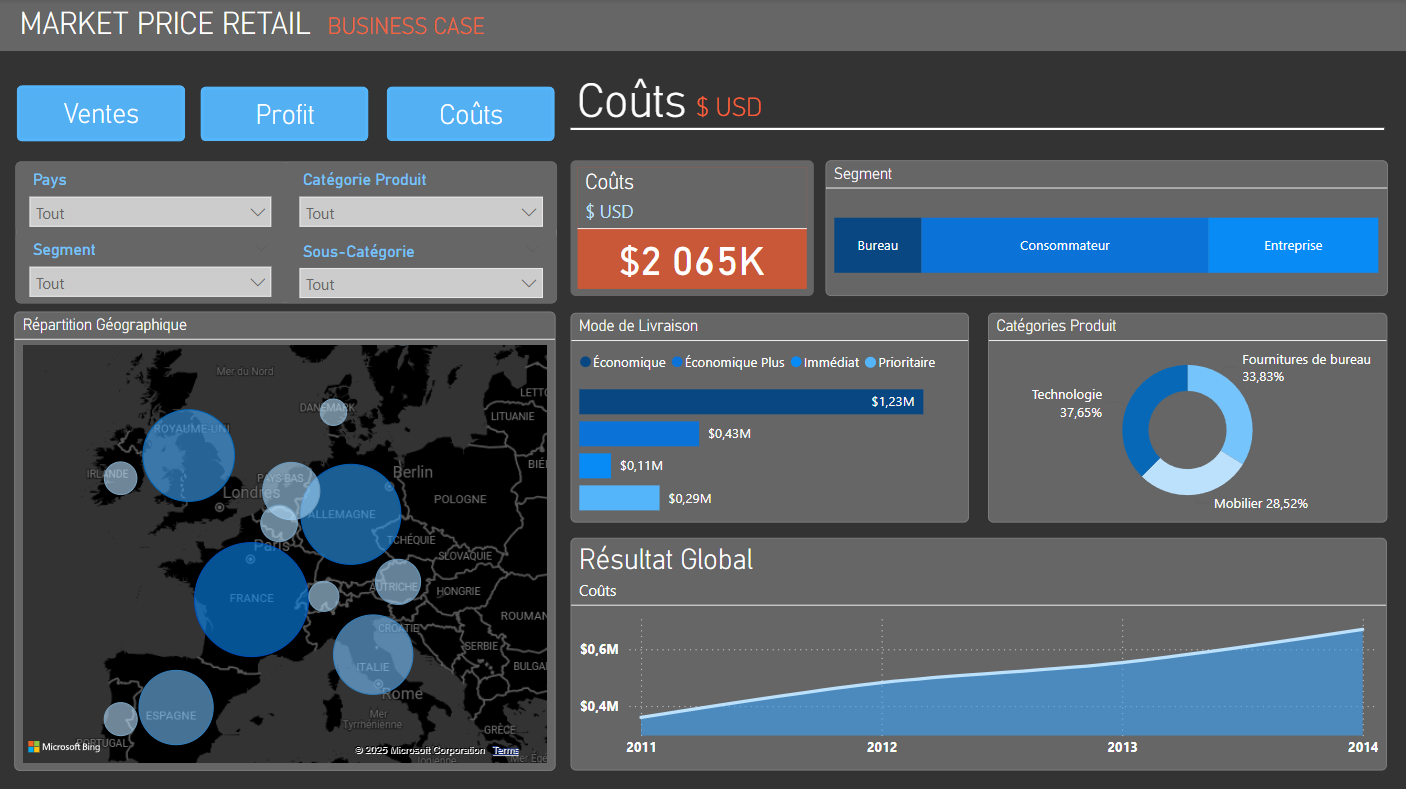Open the map Terms link
The image size is (1406, 789).
[506, 751]
